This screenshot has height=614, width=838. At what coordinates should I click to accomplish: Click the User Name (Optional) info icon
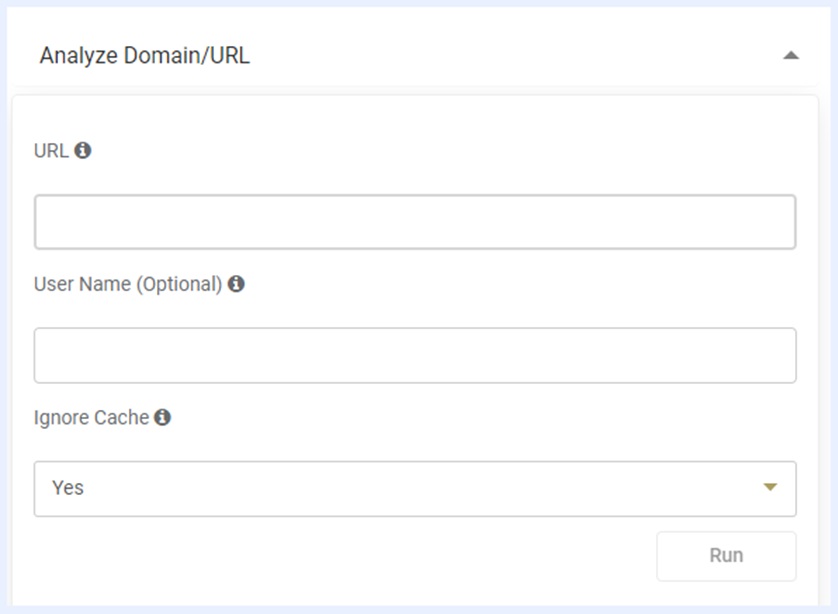click(236, 284)
